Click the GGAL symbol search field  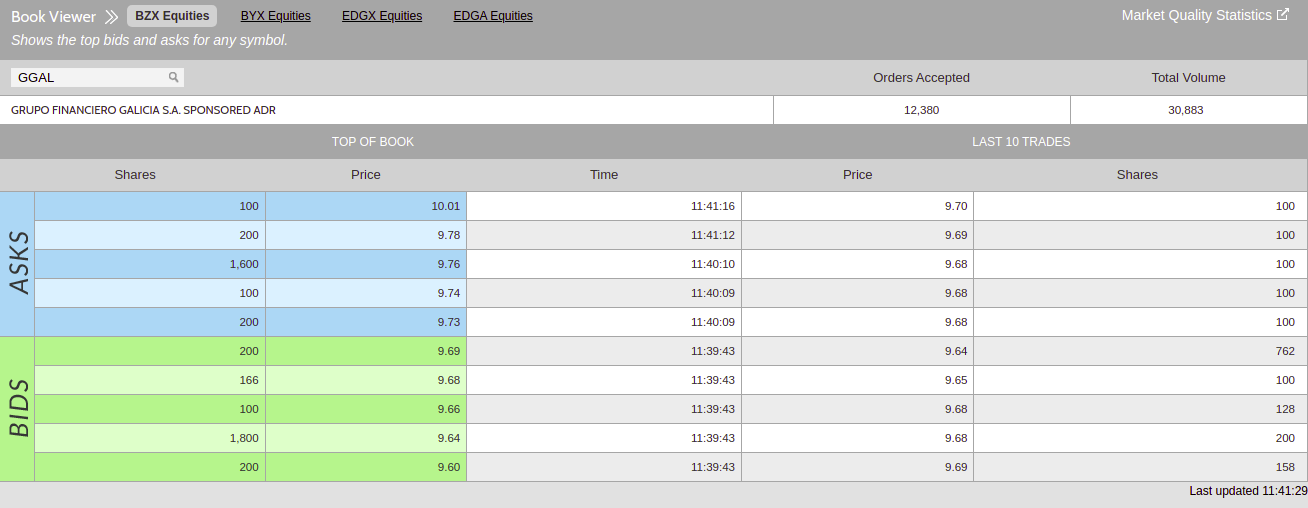90,77
